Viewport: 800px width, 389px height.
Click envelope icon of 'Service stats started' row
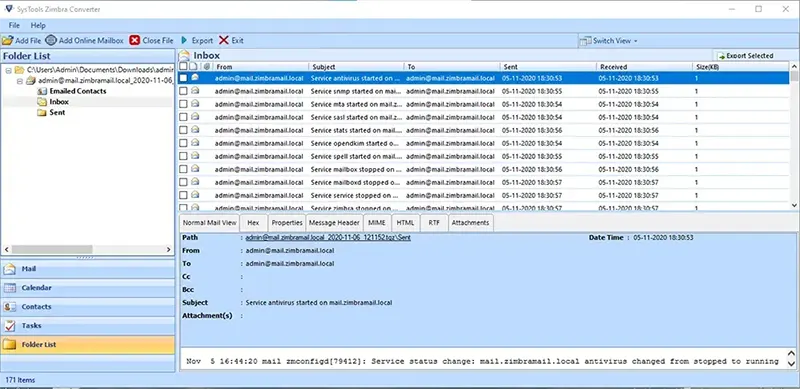click(195, 130)
